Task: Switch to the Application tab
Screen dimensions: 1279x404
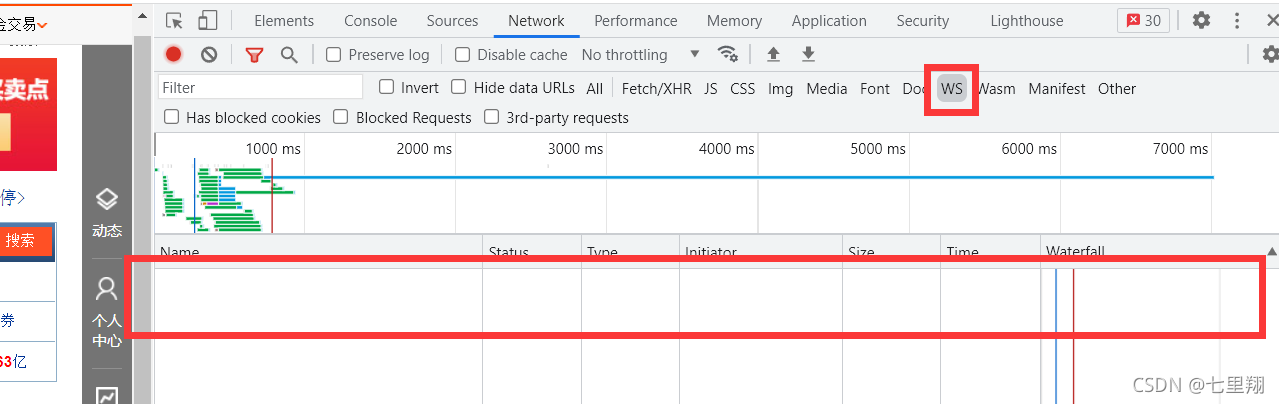Action: click(829, 20)
